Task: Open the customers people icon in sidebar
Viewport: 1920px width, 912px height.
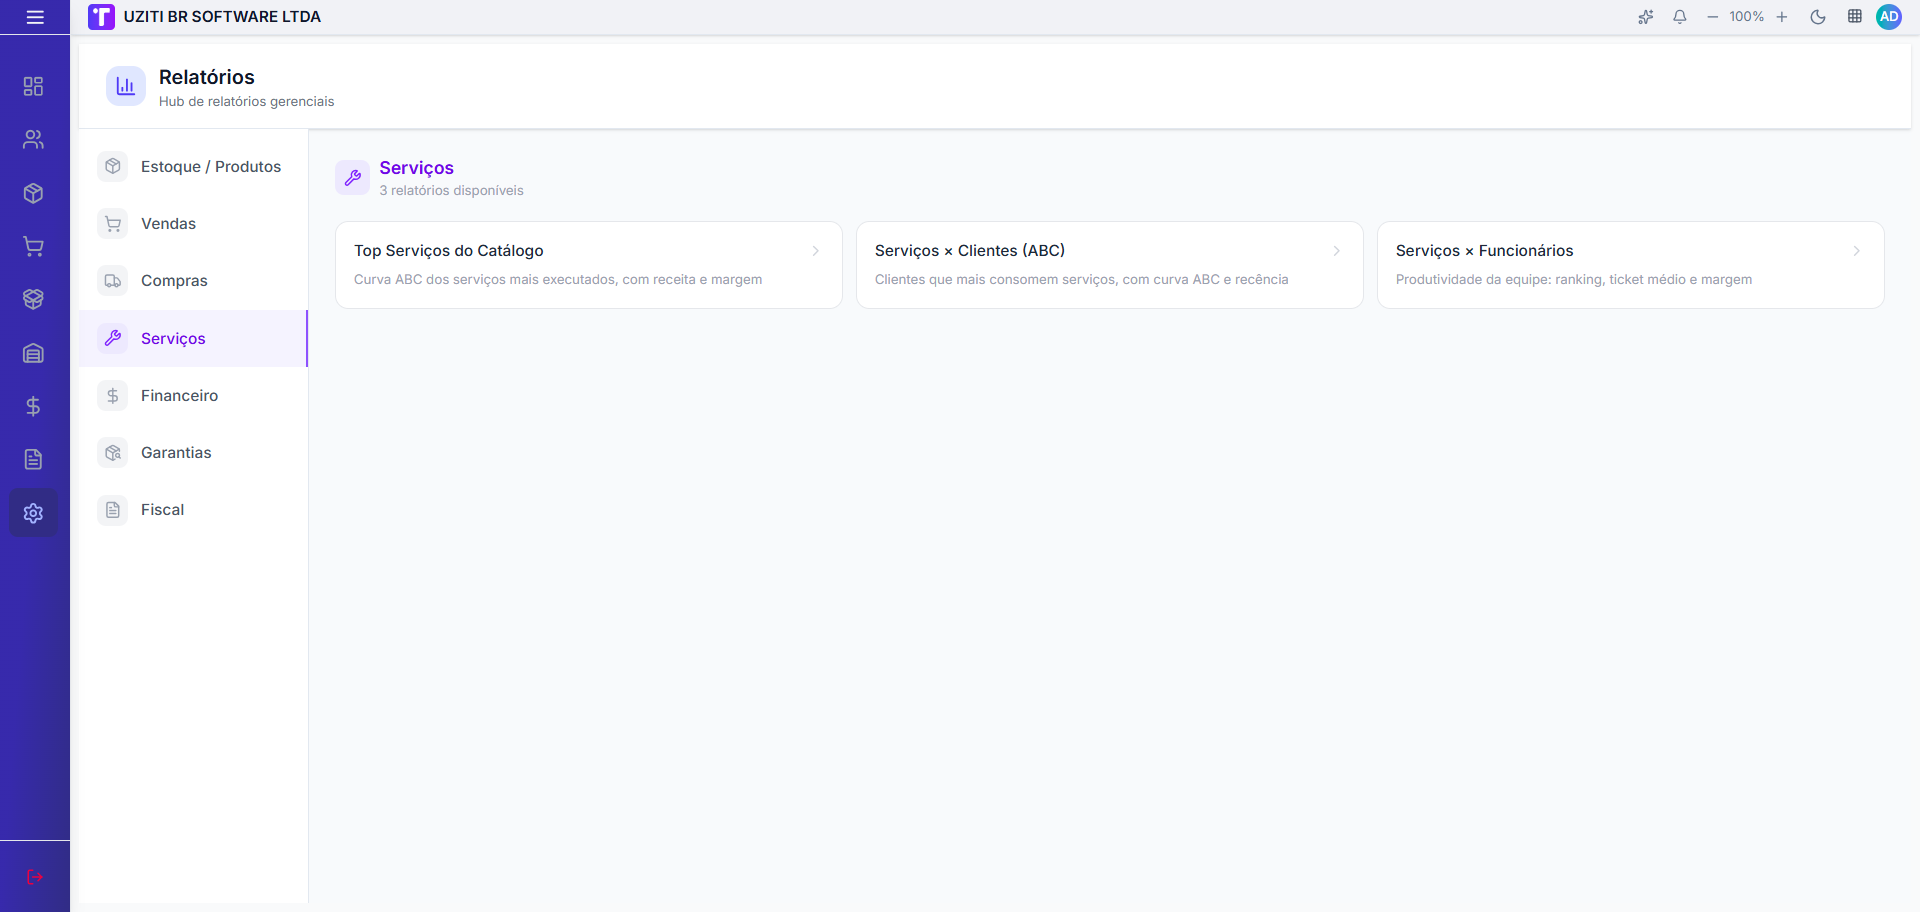Action: click(33, 140)
